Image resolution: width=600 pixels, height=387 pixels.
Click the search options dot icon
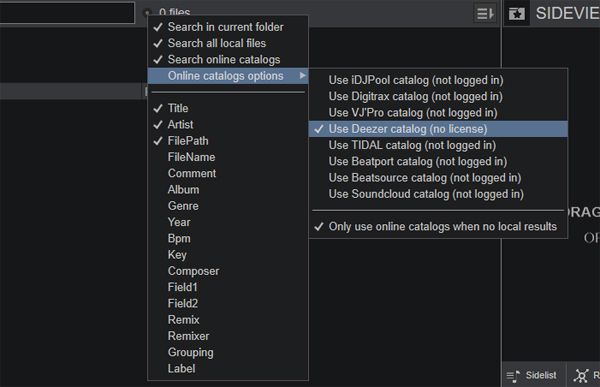[147, 13]
